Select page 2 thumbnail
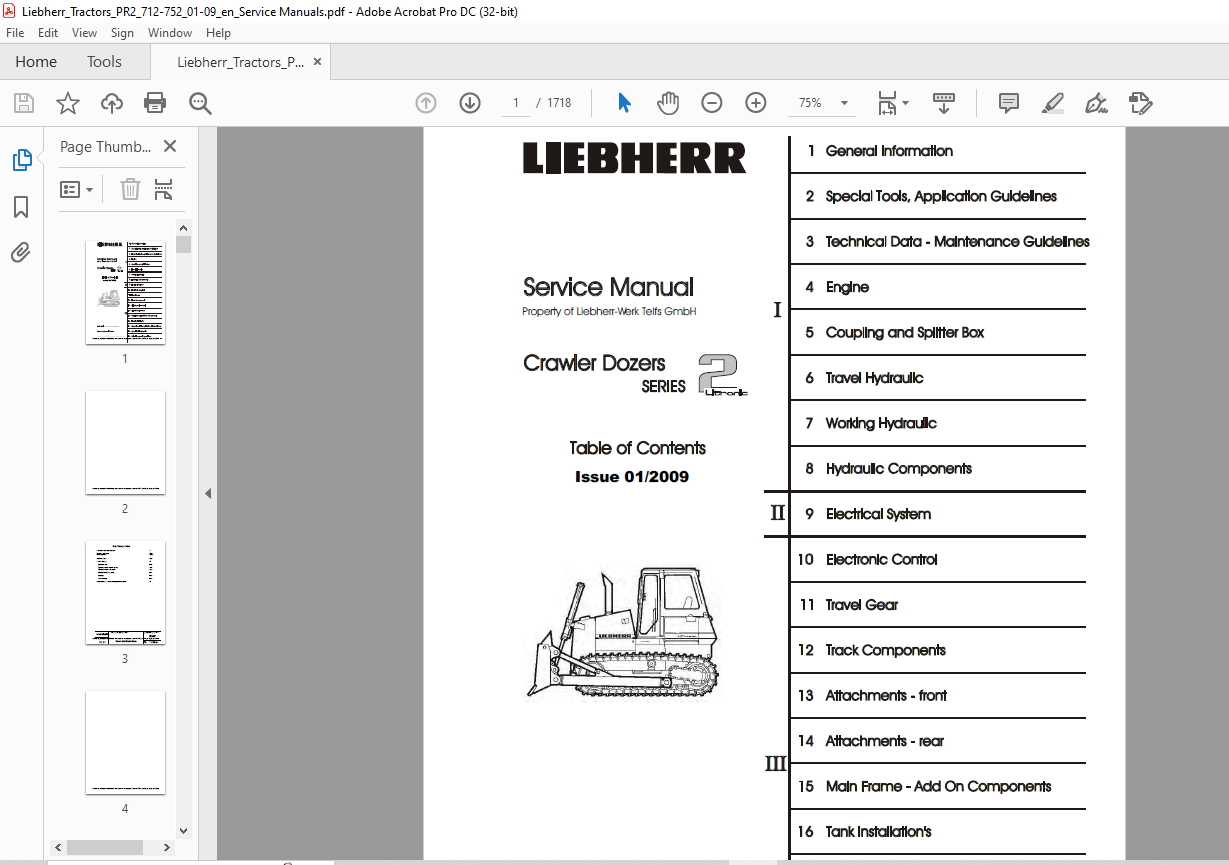Viewport: 1229px width, 865px height. [125, 442]
